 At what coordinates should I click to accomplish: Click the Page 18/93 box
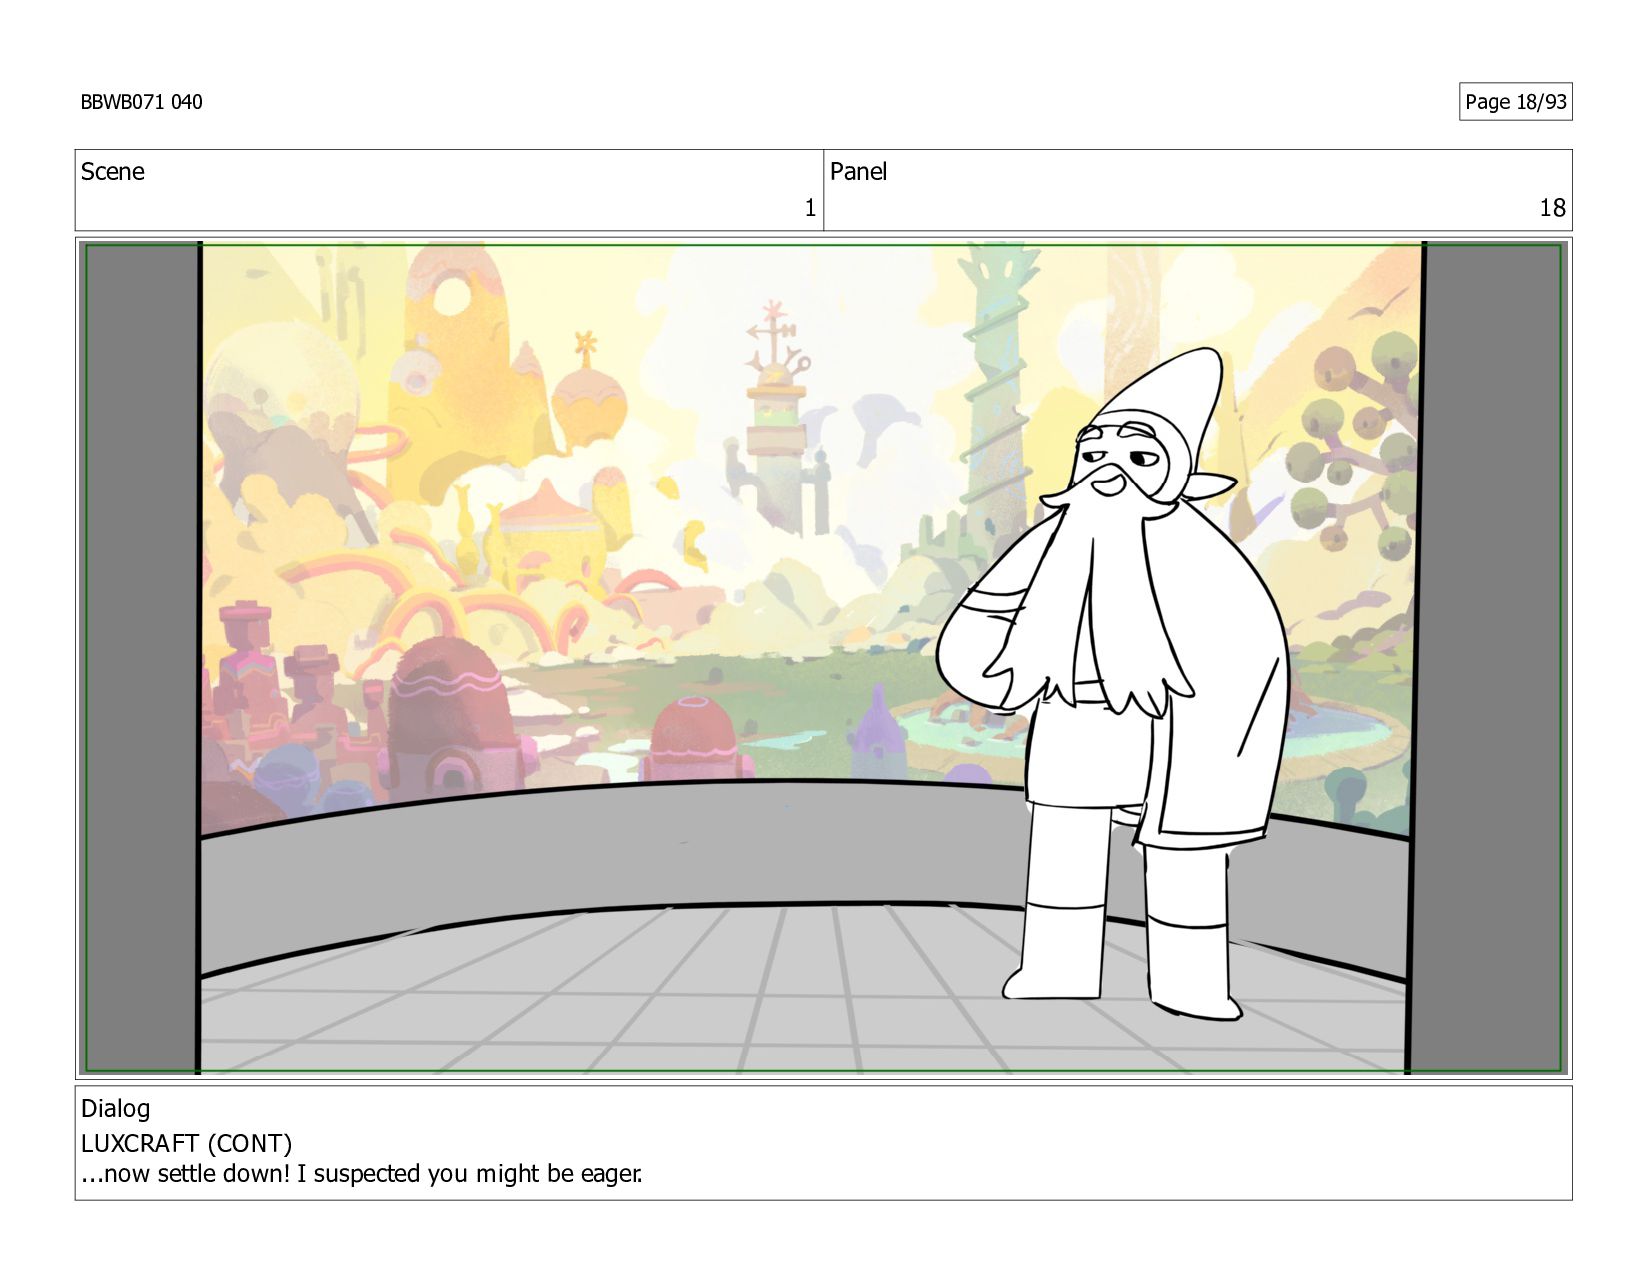pos(1515,102)
